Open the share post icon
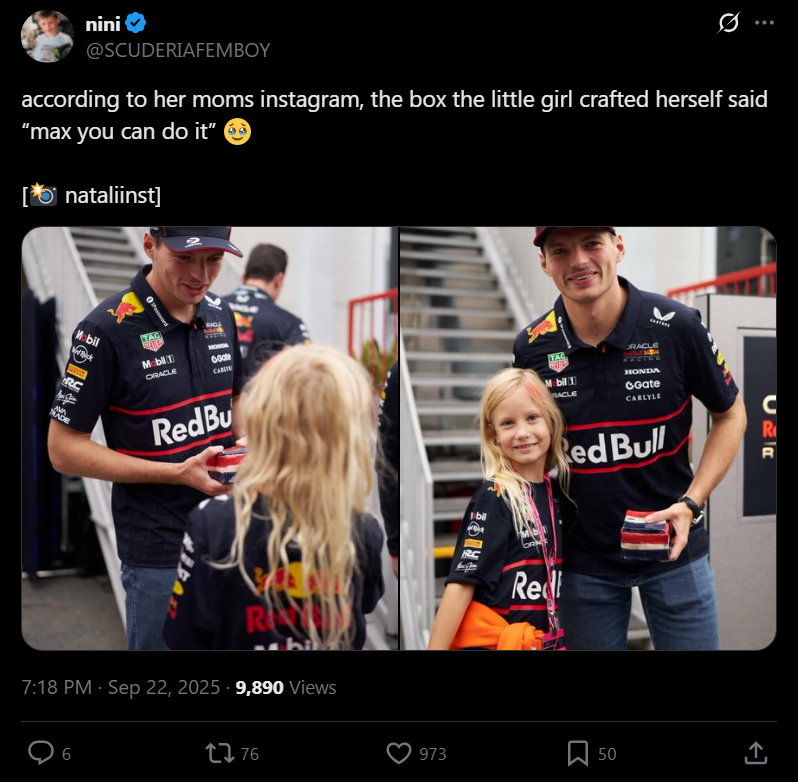Screen dimensions: 798x782 click(756, 752)
